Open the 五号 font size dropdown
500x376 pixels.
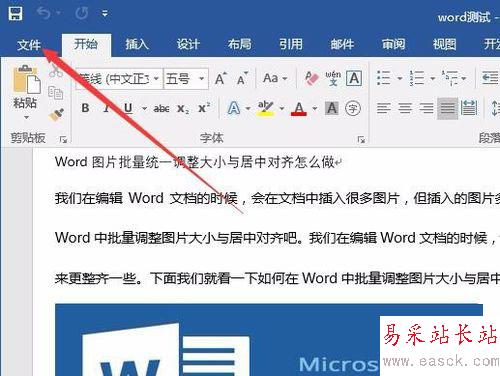click(201, 79)
